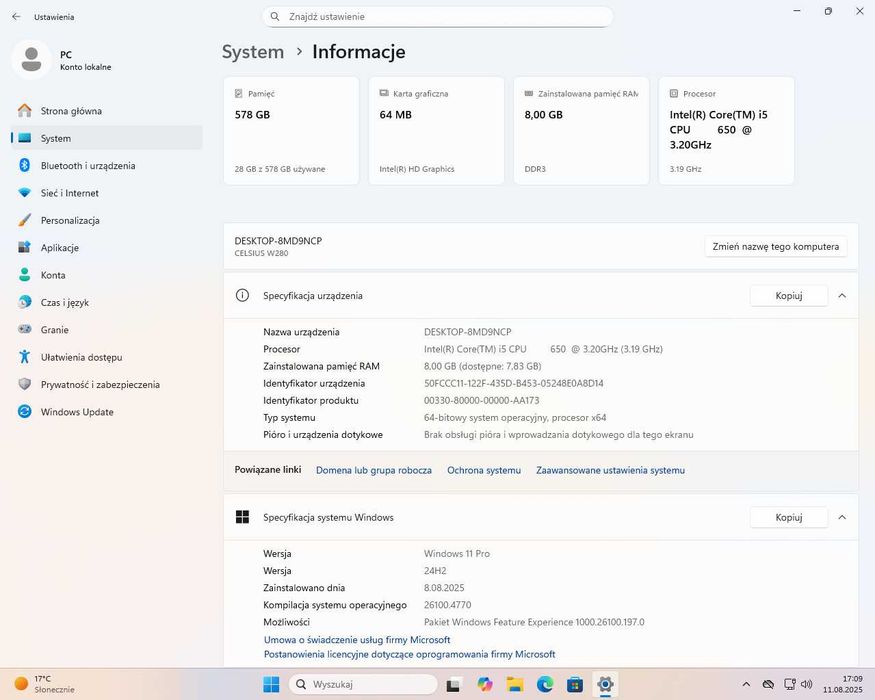Open Bluetooth i urządzenia settings

click(x=107, y=166)
